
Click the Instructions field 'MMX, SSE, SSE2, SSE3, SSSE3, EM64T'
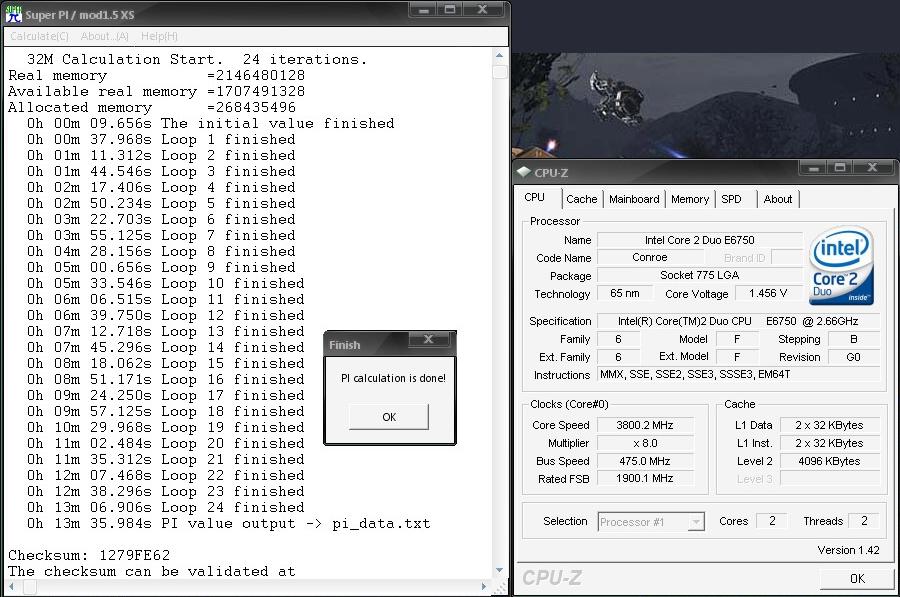738,375
